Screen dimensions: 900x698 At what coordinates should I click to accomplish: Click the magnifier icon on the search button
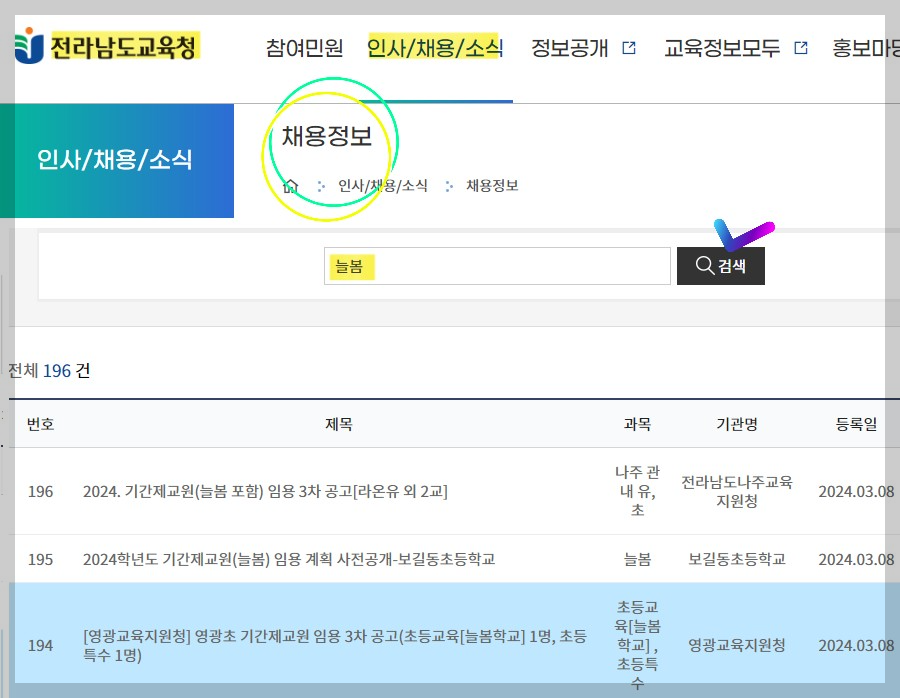[x=704, y=265]
